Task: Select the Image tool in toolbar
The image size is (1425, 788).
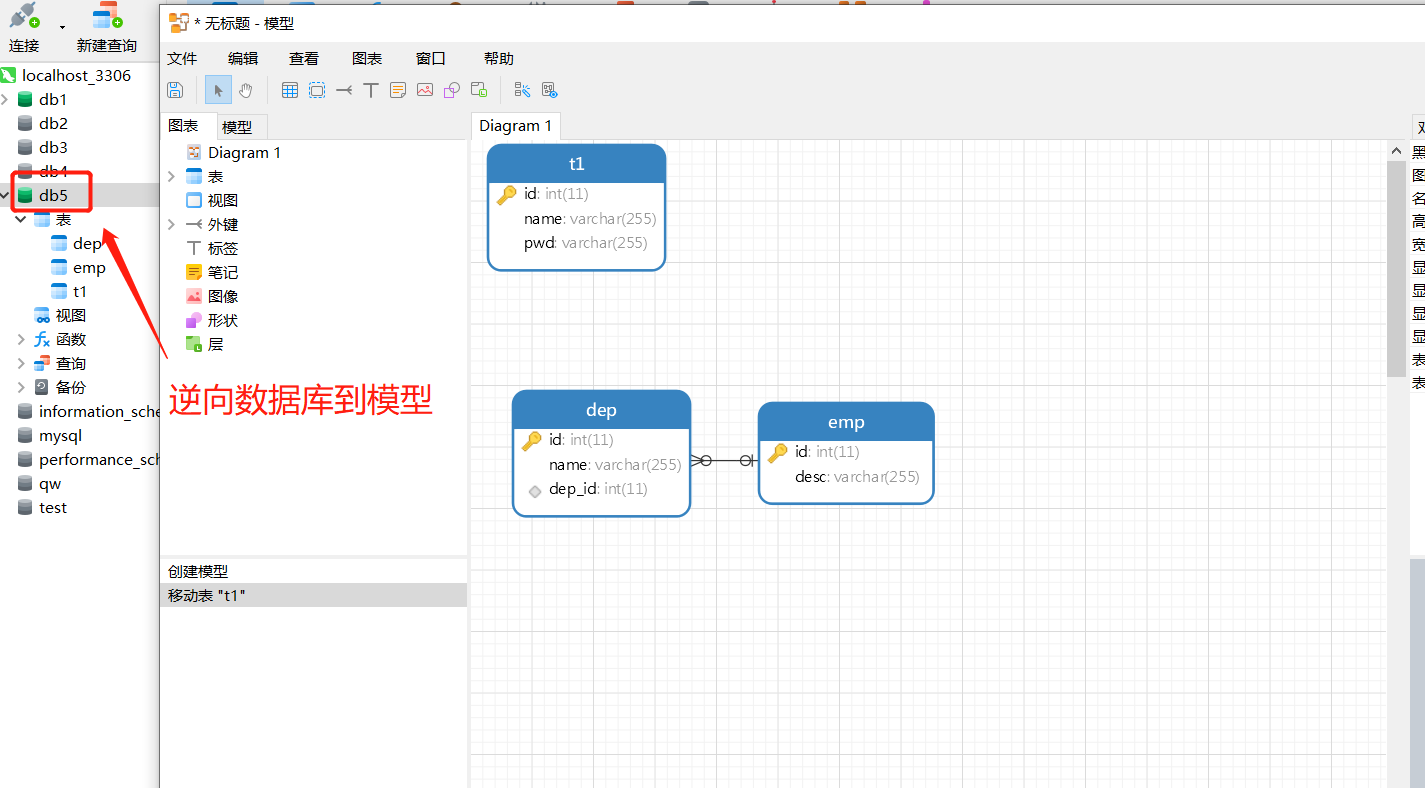Action: [425, 90]
